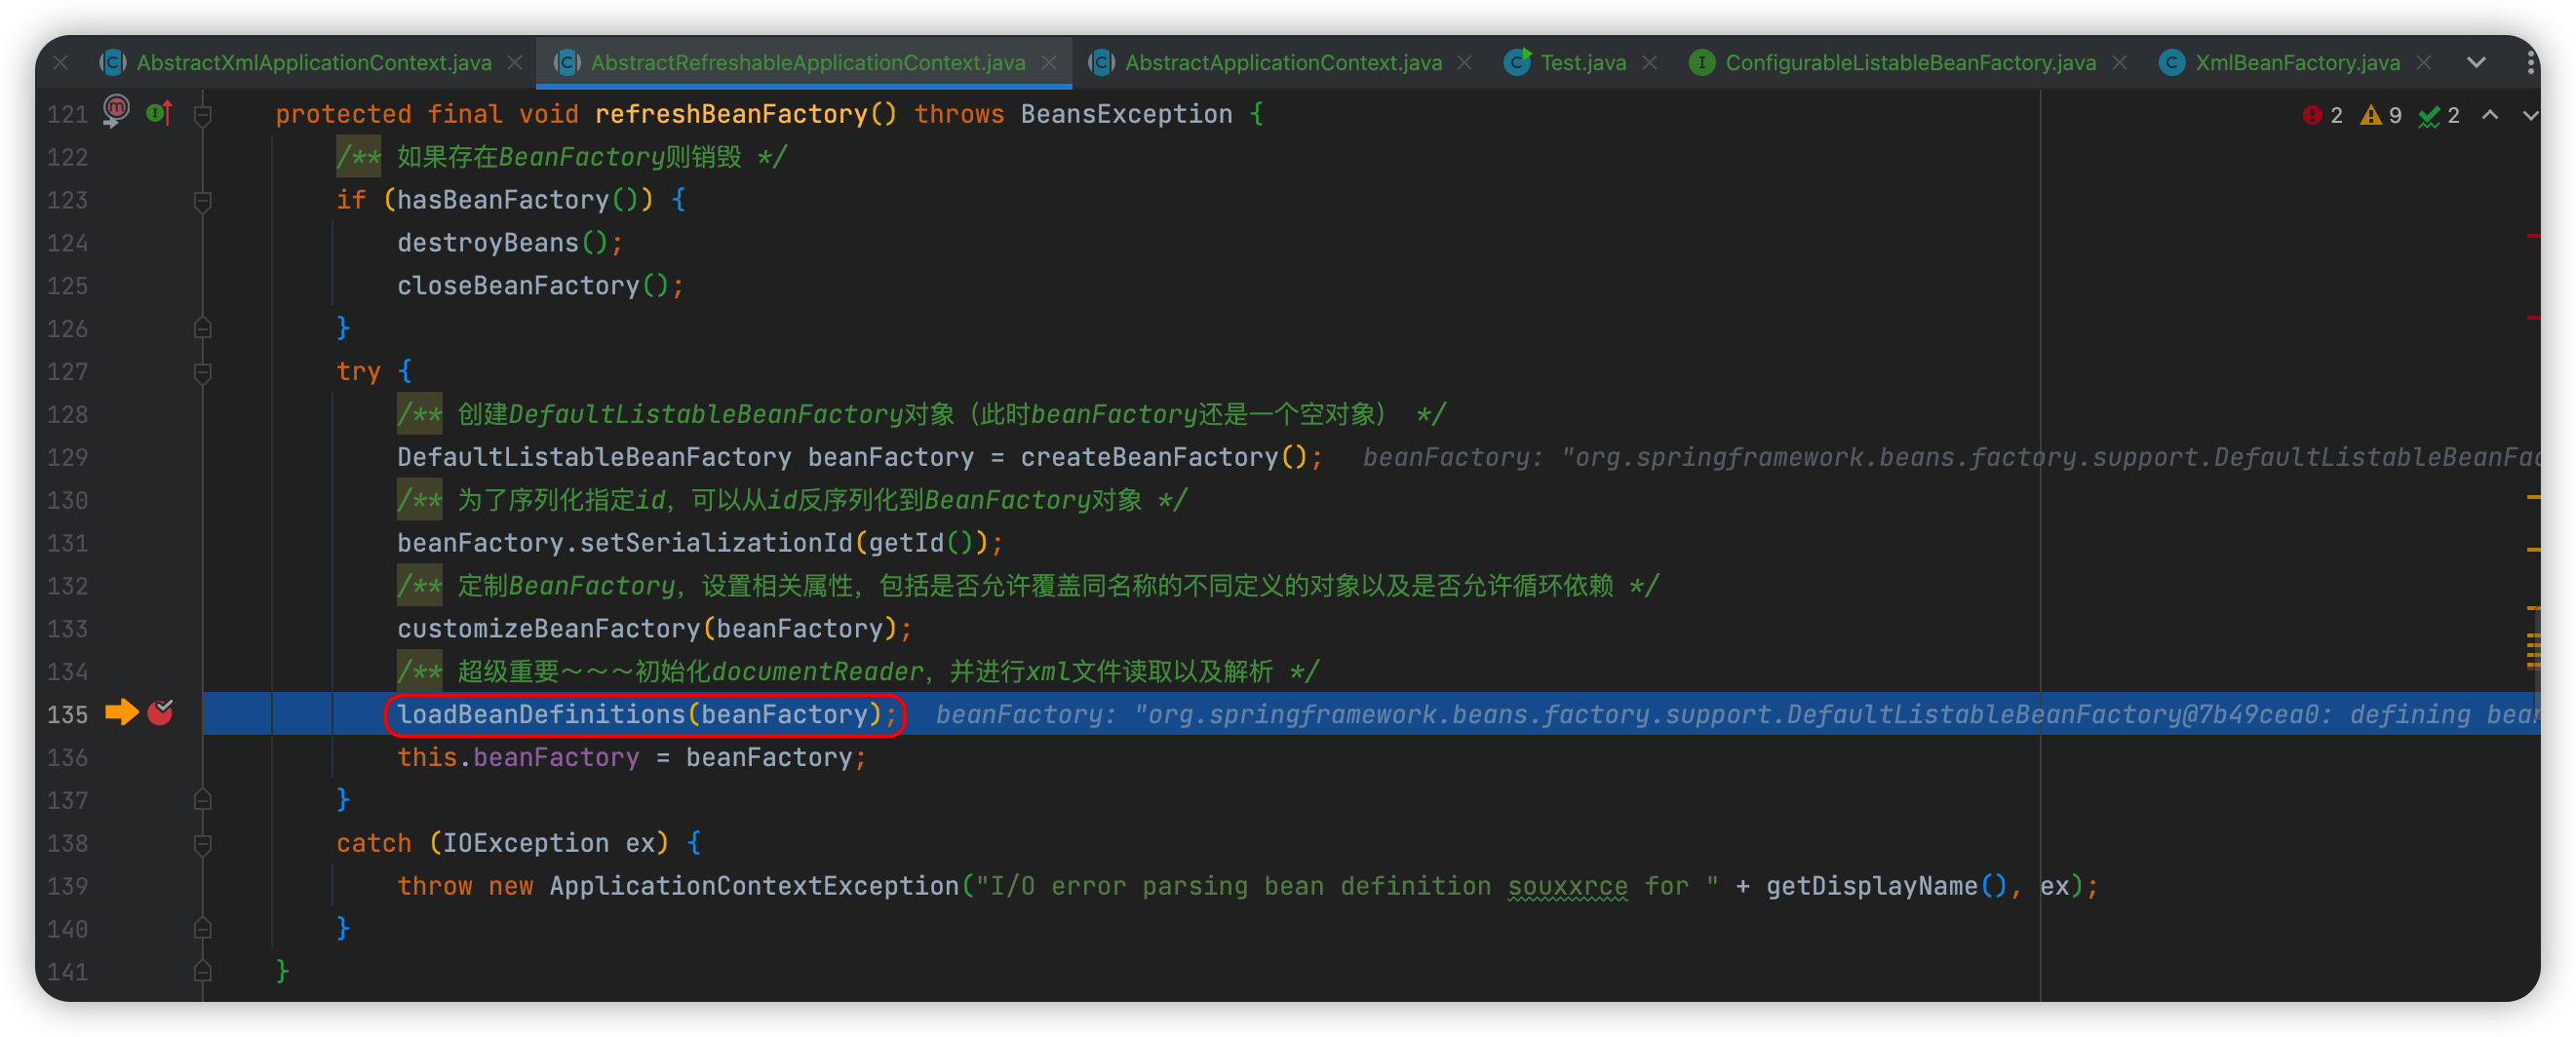Show the hidden editor tabs dropdown chevron

[x=2476, y=62]
